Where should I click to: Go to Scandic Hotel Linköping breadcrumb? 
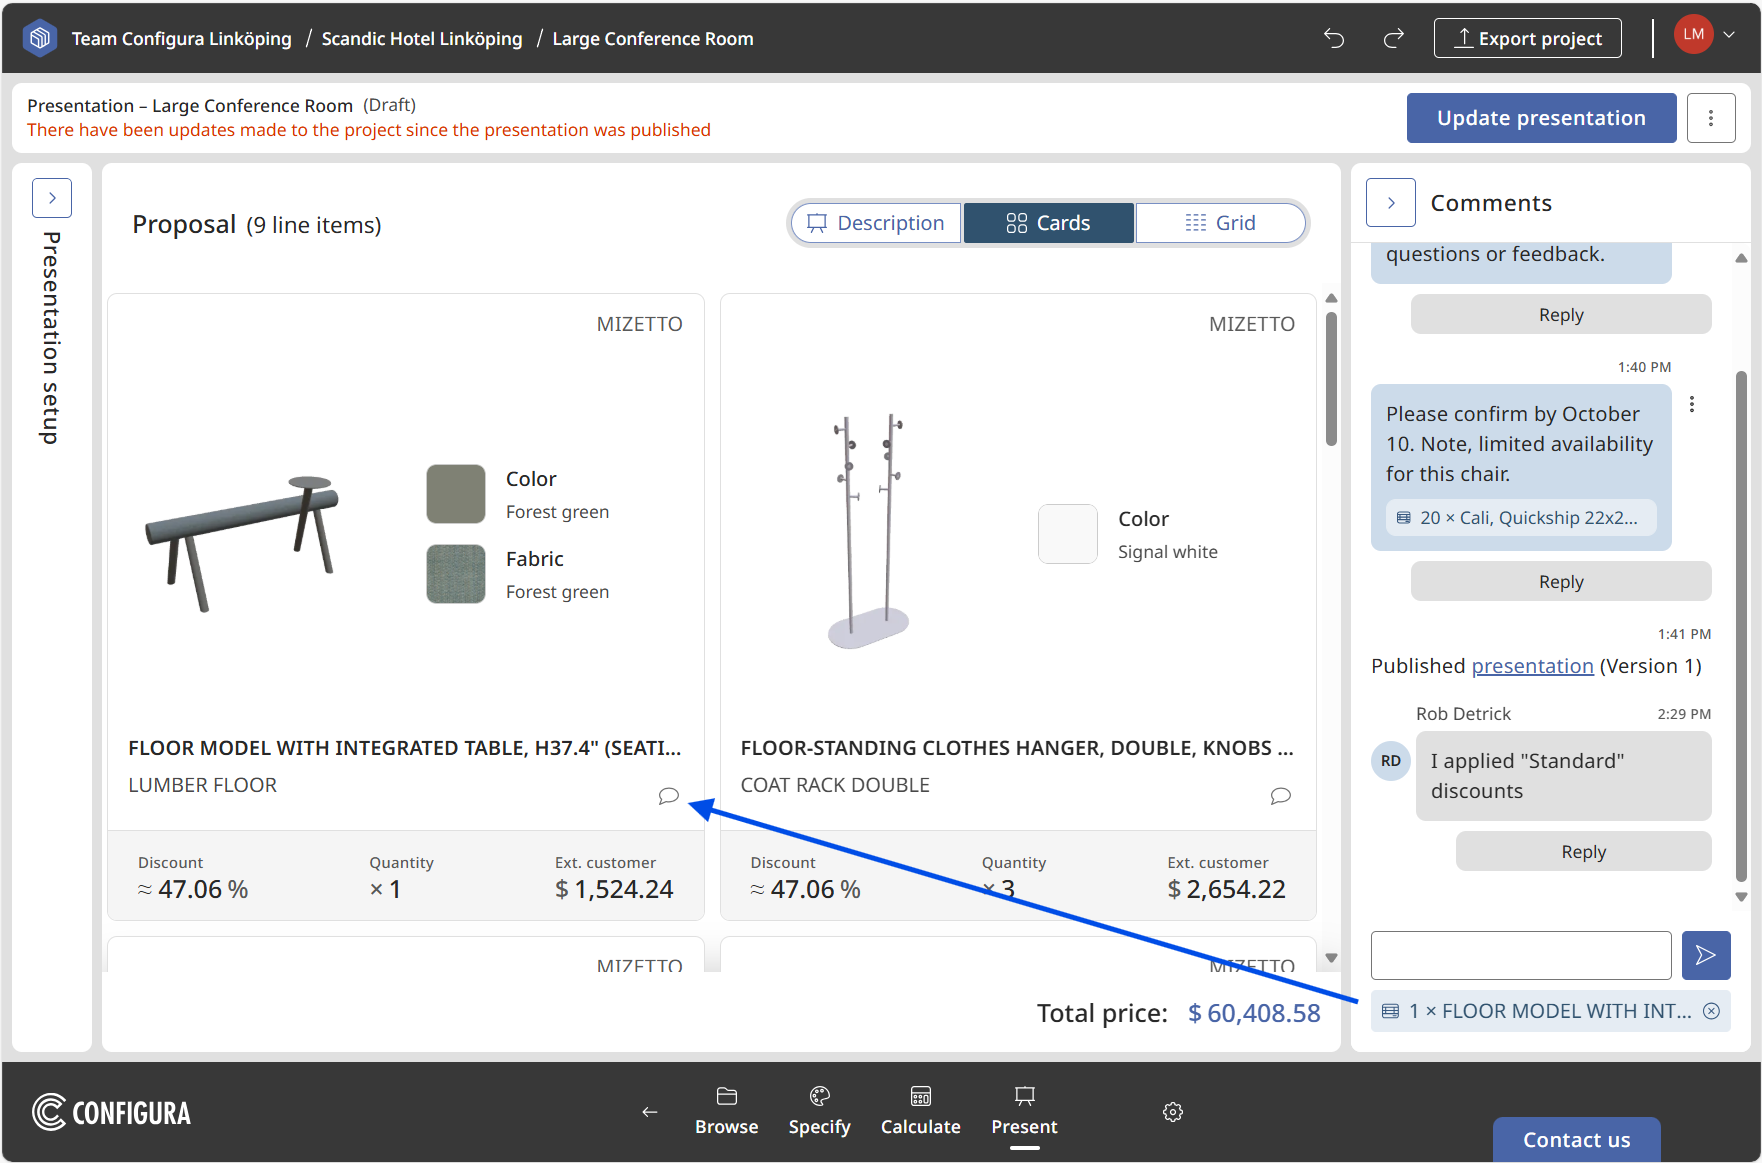click(x=422, y=38)
